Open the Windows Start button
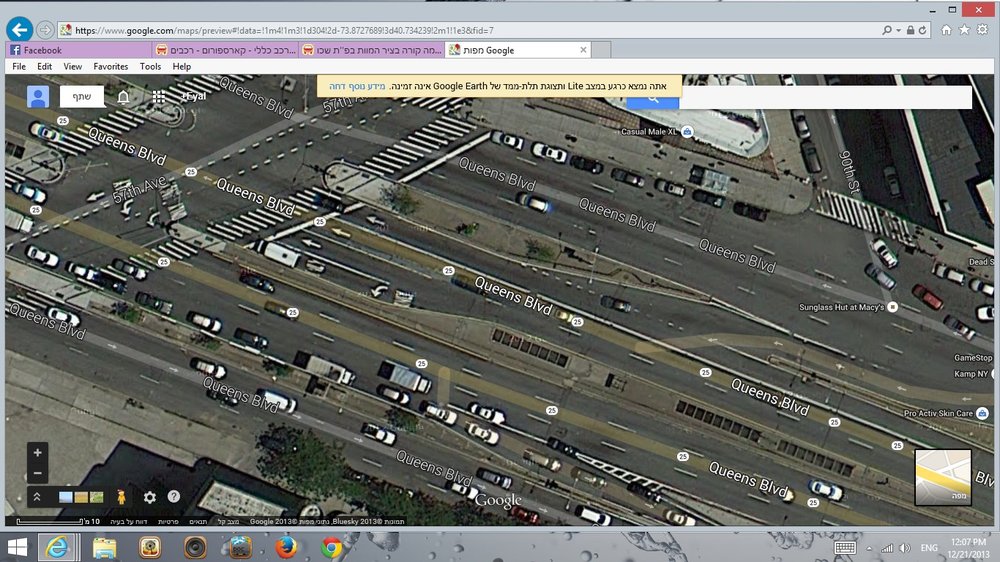 tap(17, 547)
